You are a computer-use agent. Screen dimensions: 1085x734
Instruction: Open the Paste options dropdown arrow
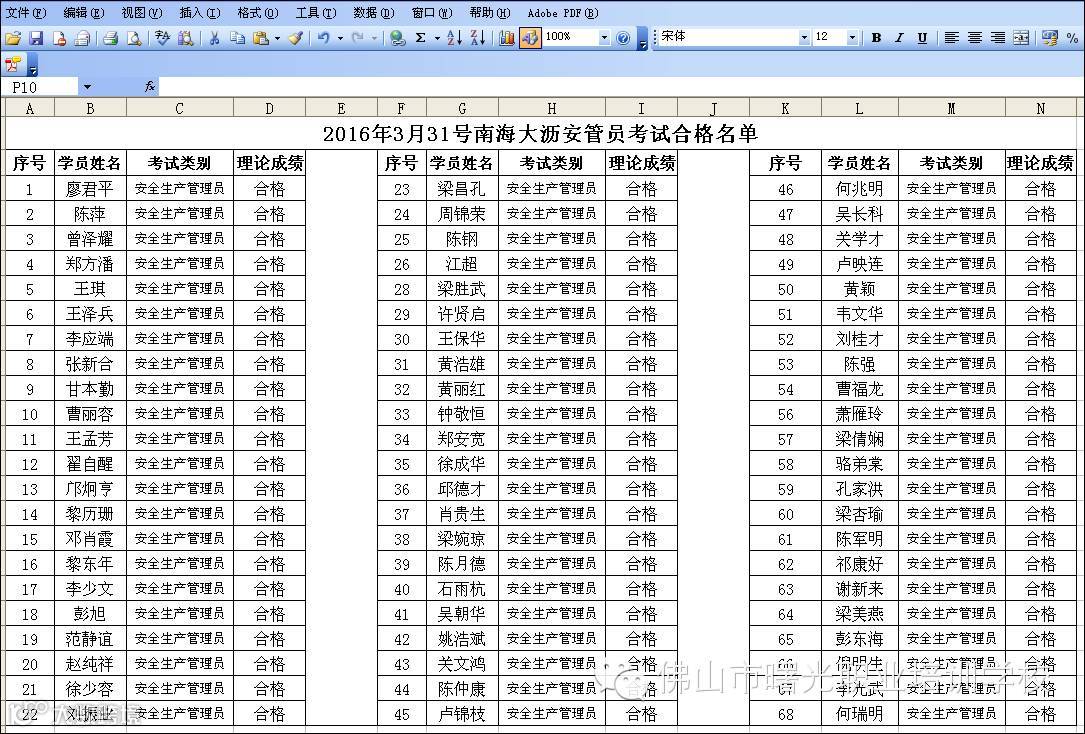click(277, 39)
